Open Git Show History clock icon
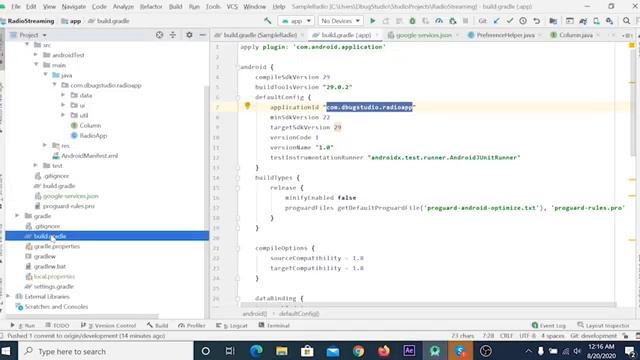640x360 pixels. [523, 21]
